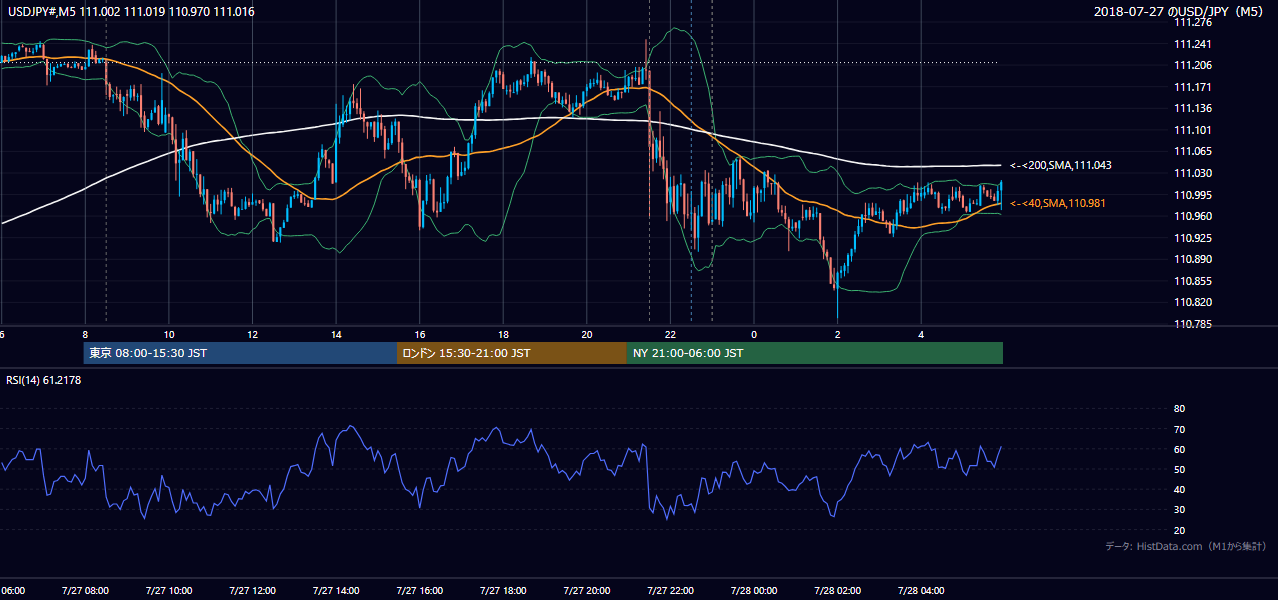Viewport: 1278px width, 600px height.
Task: Click hour label 10 under the price chart
Action: (169, 334)
